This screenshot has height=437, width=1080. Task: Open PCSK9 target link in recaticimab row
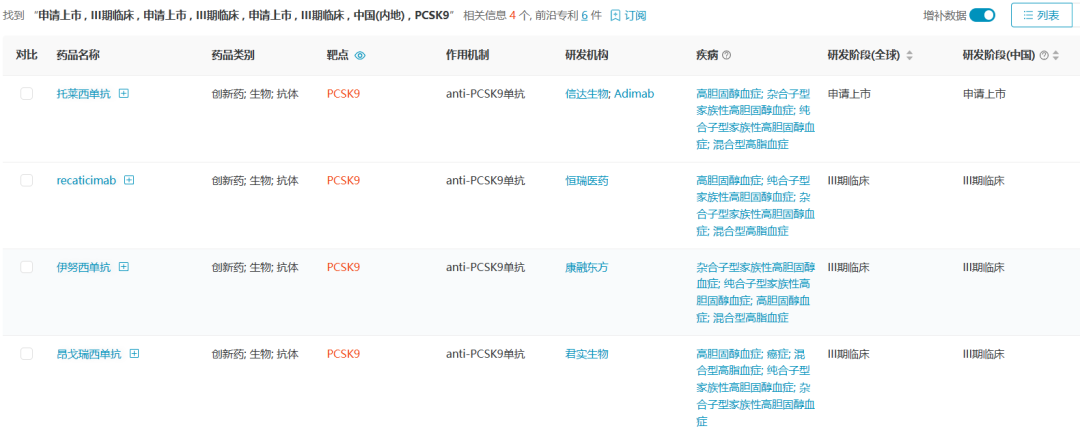coord(343,181)
